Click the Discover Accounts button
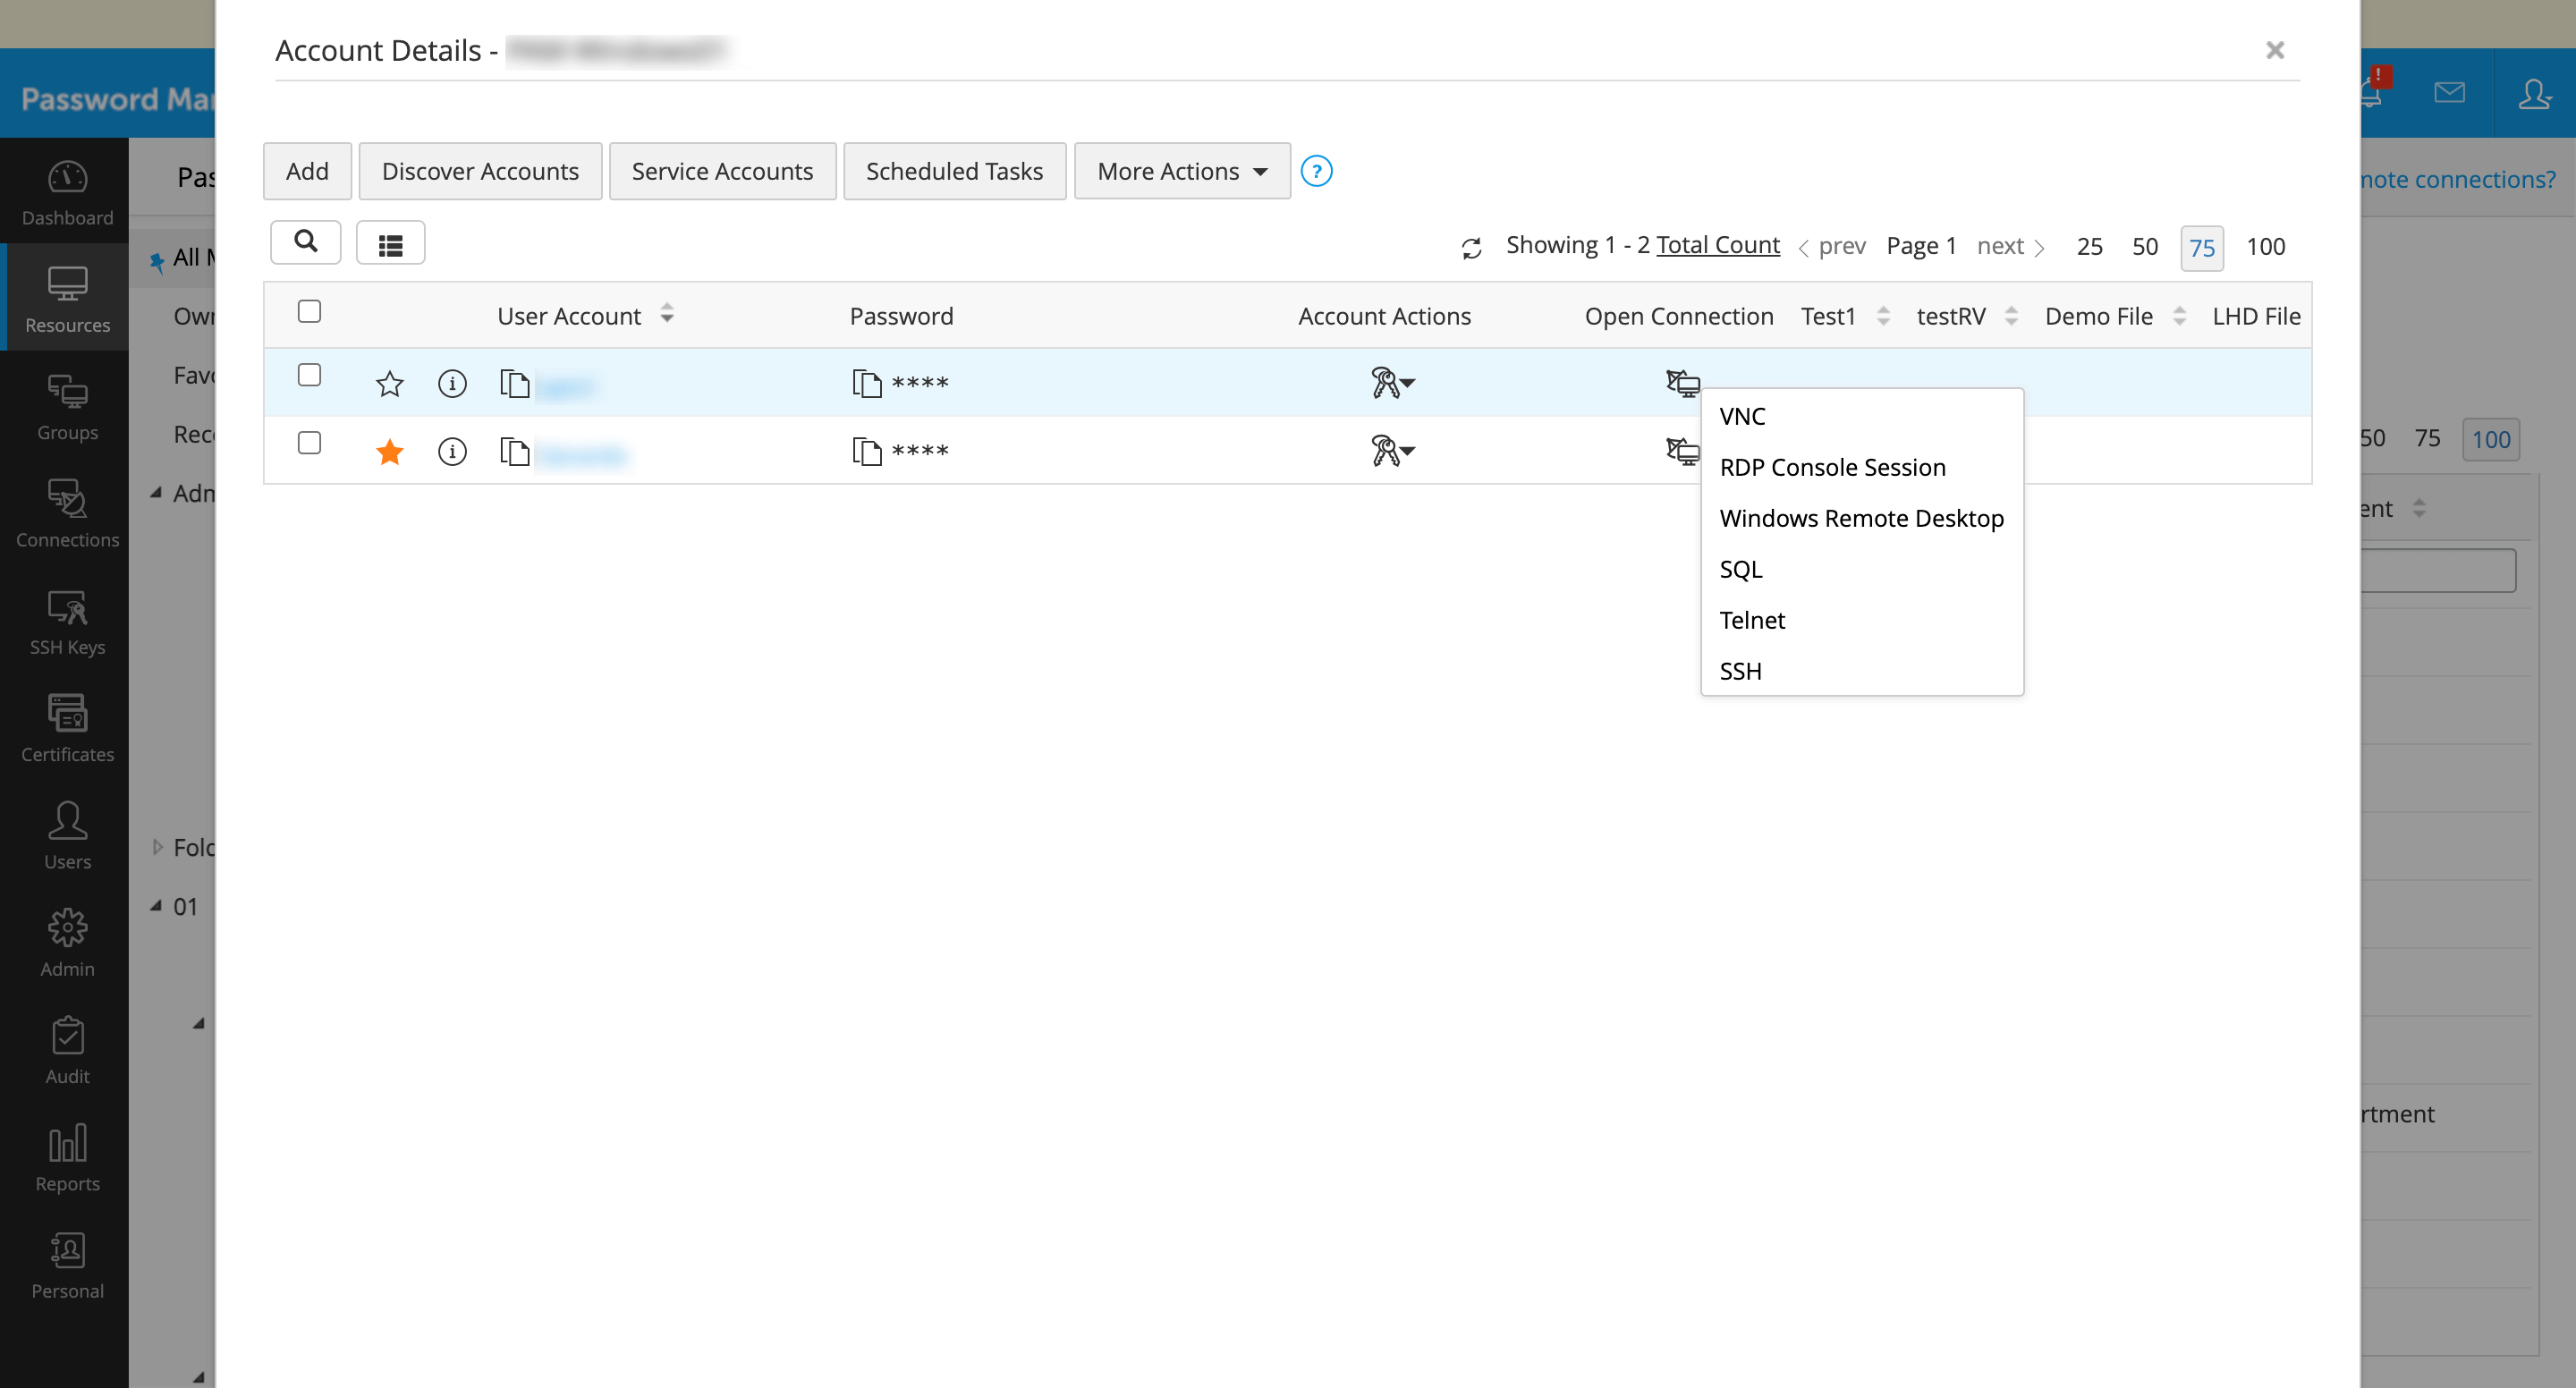 (480, 171)
